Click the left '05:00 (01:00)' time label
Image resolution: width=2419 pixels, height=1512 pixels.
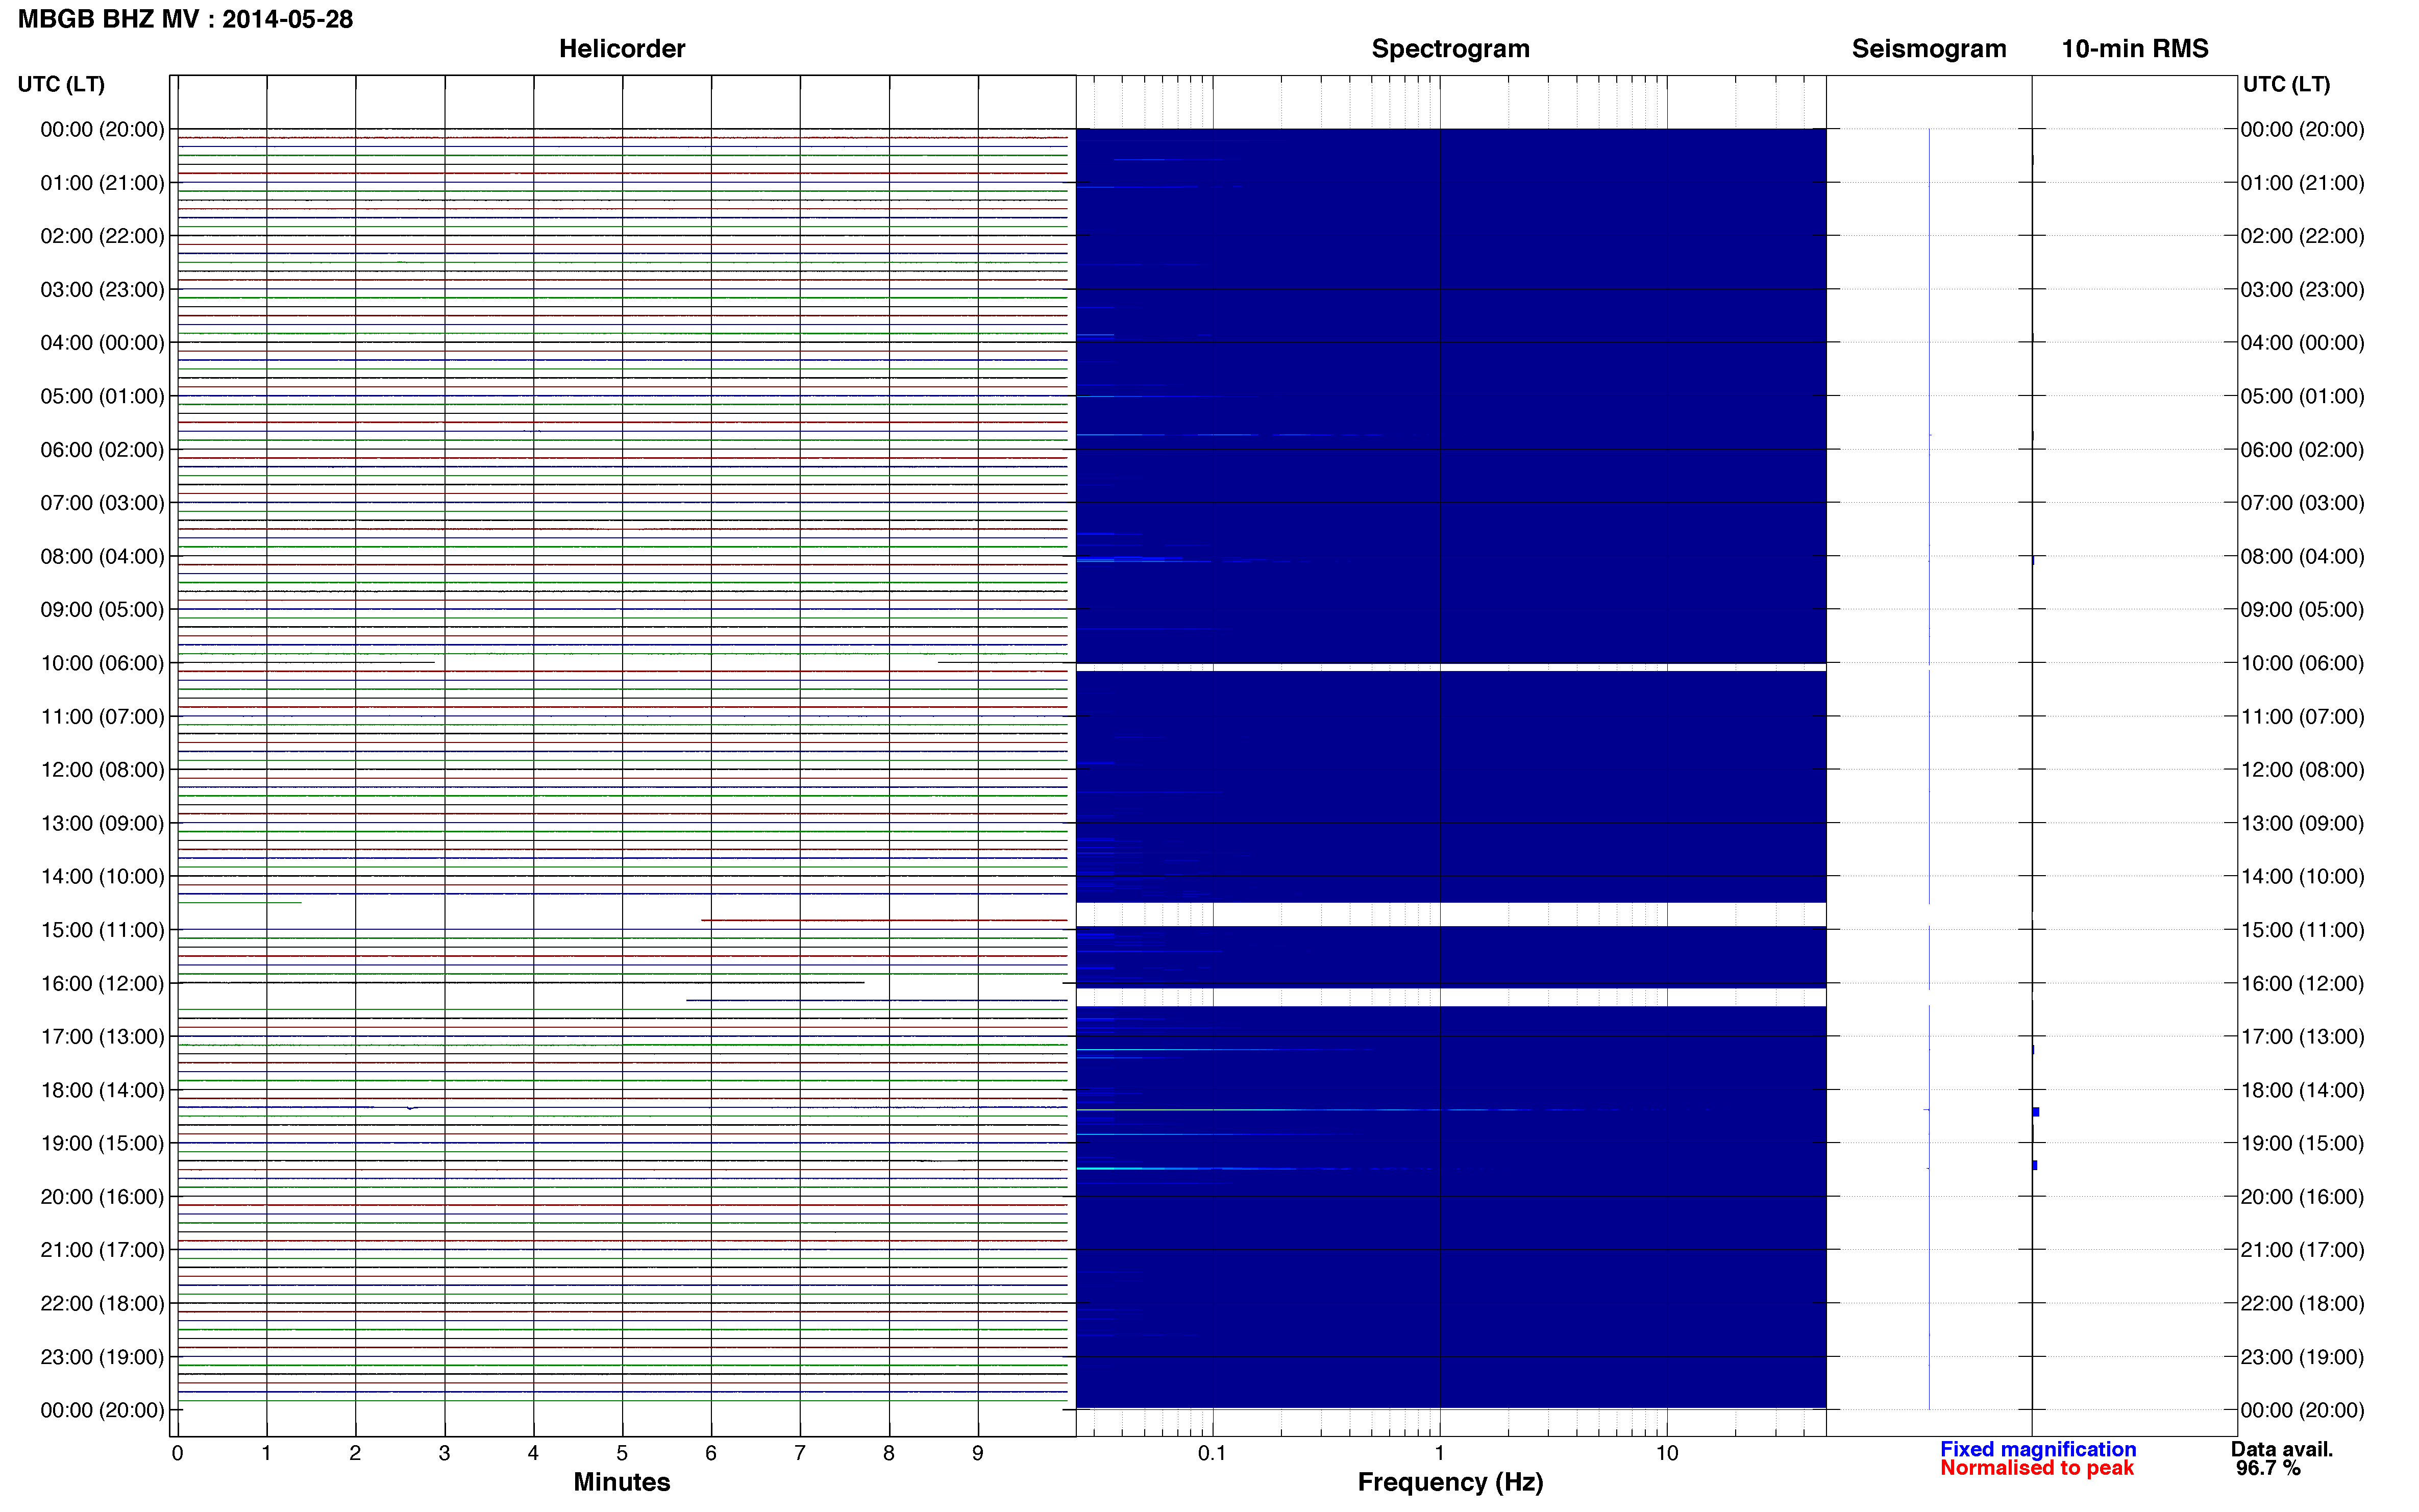102,396
